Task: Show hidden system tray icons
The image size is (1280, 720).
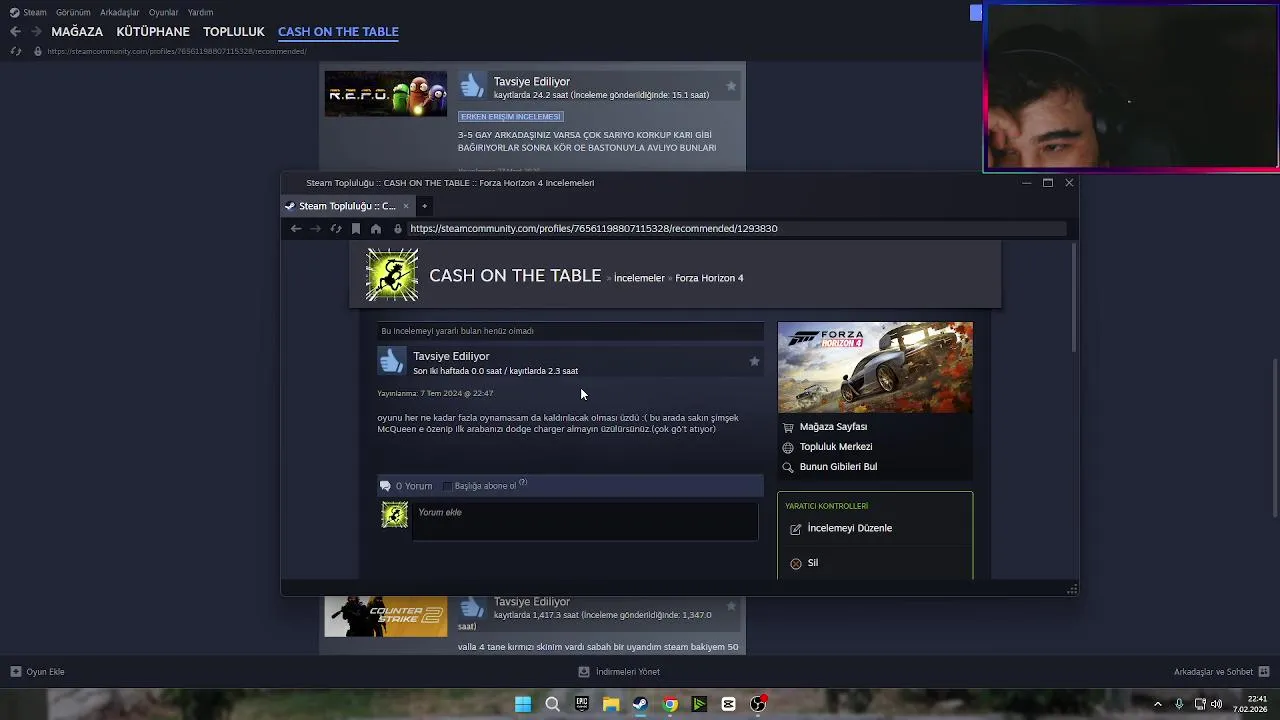Action: pos(1158,704)
